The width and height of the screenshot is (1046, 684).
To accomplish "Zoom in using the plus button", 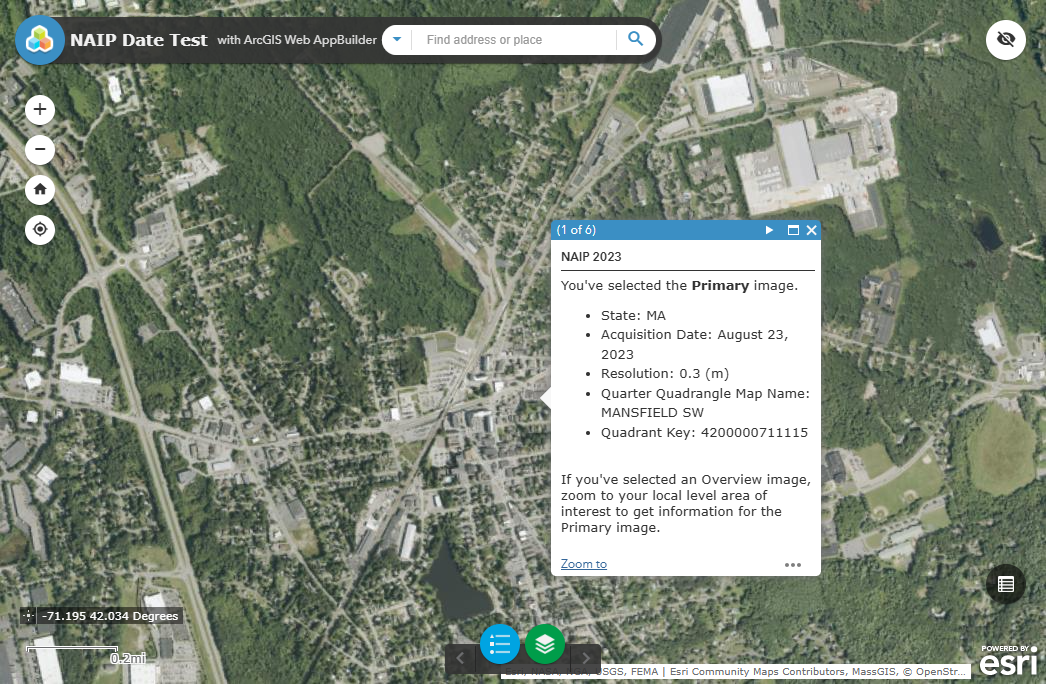I will 39,110.
